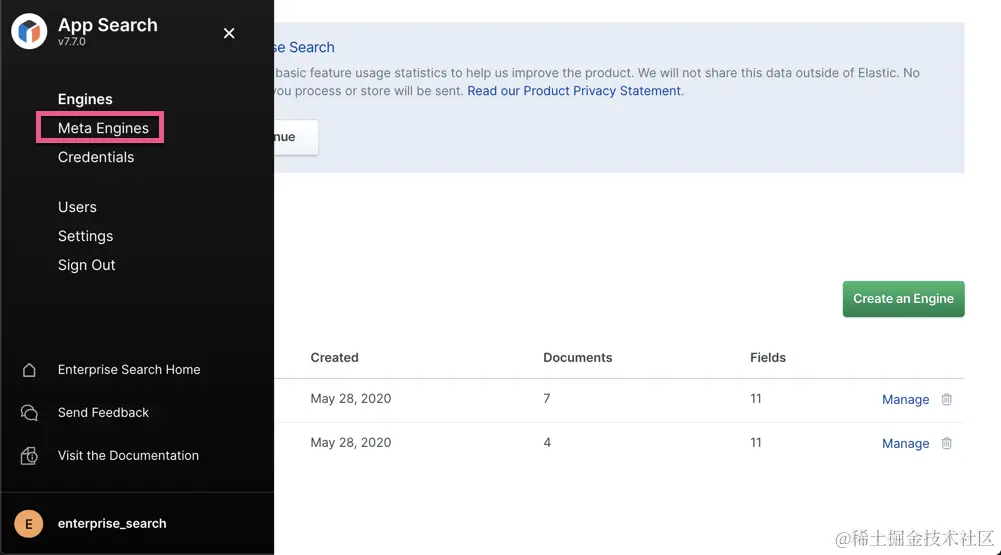Click the Visit the Documentation link
This screenshot has width=1001, height=555.
tap(128, 456)
